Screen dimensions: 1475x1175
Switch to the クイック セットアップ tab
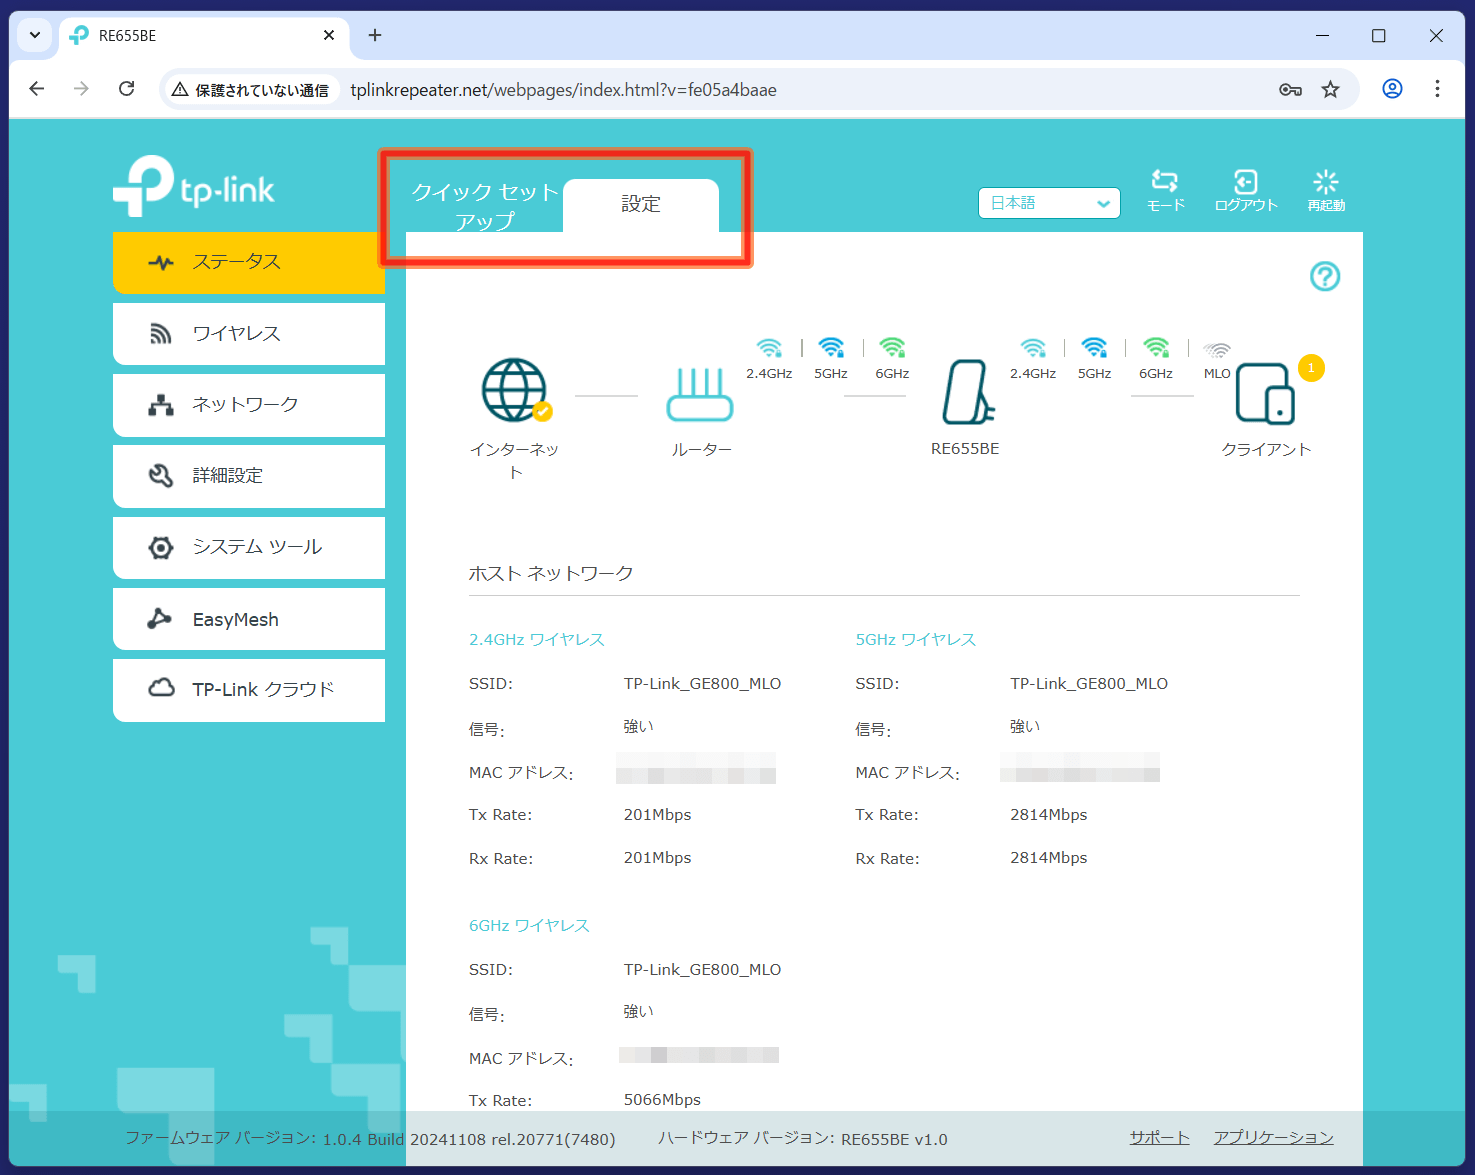tap(485, 205)
